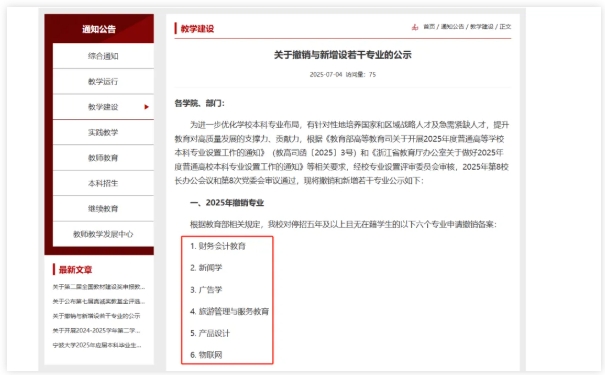Click the red location icon before the breadcrumb
Screen dimensions: 605x375
[415, 27]
